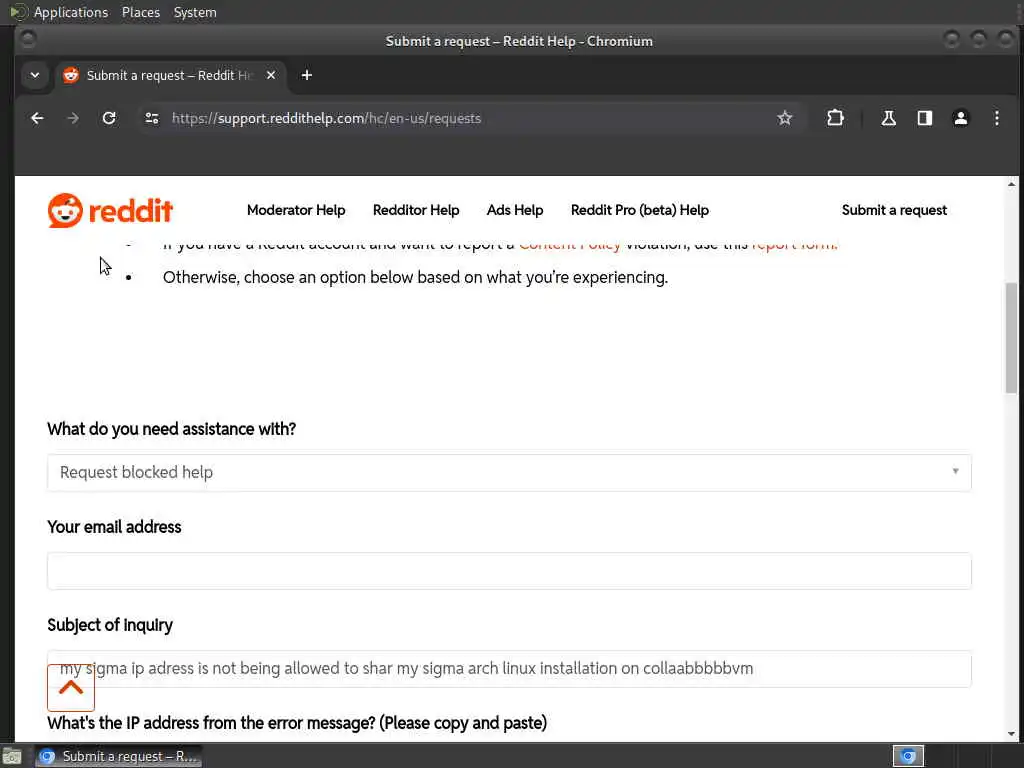Open the Ads Help link
Viewport: 1024px width, 768px height.
click(515, 210)
